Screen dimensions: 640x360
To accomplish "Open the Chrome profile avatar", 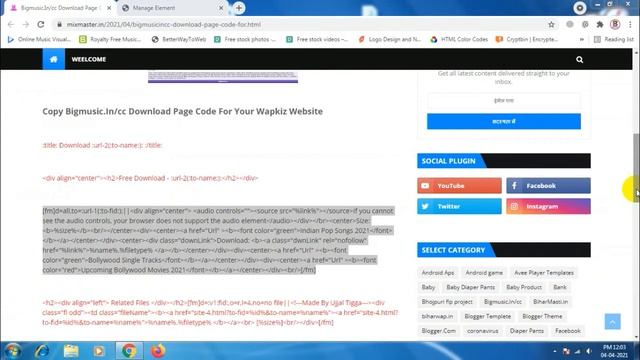I will 615,24.
